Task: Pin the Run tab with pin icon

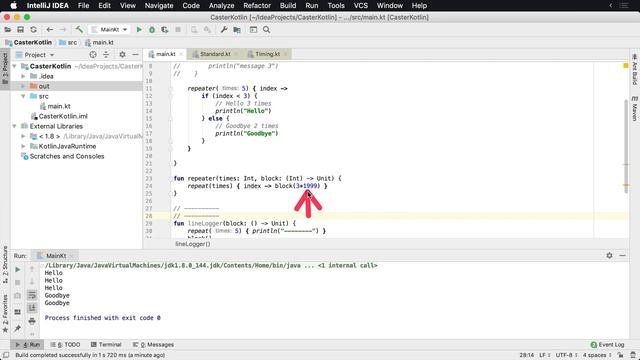Action: (x=18, y=328)
